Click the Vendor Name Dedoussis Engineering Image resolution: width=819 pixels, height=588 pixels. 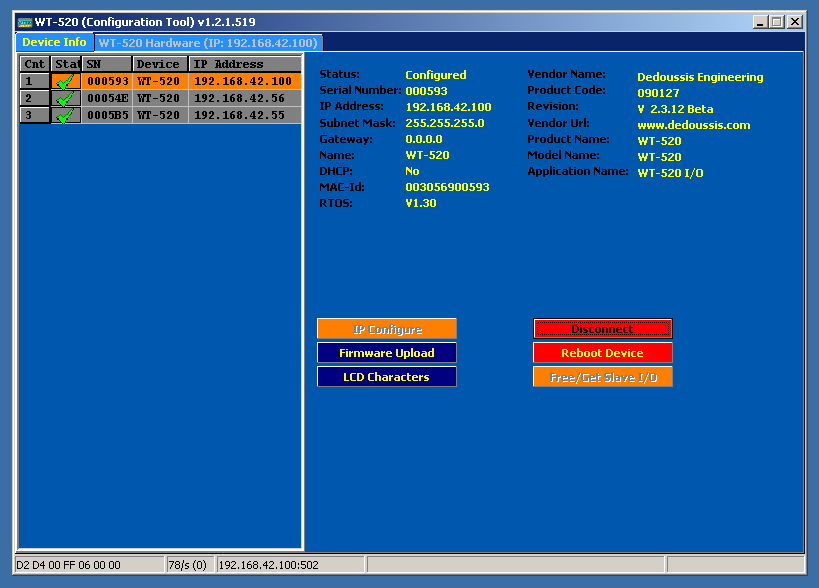(x=700, y=77)
